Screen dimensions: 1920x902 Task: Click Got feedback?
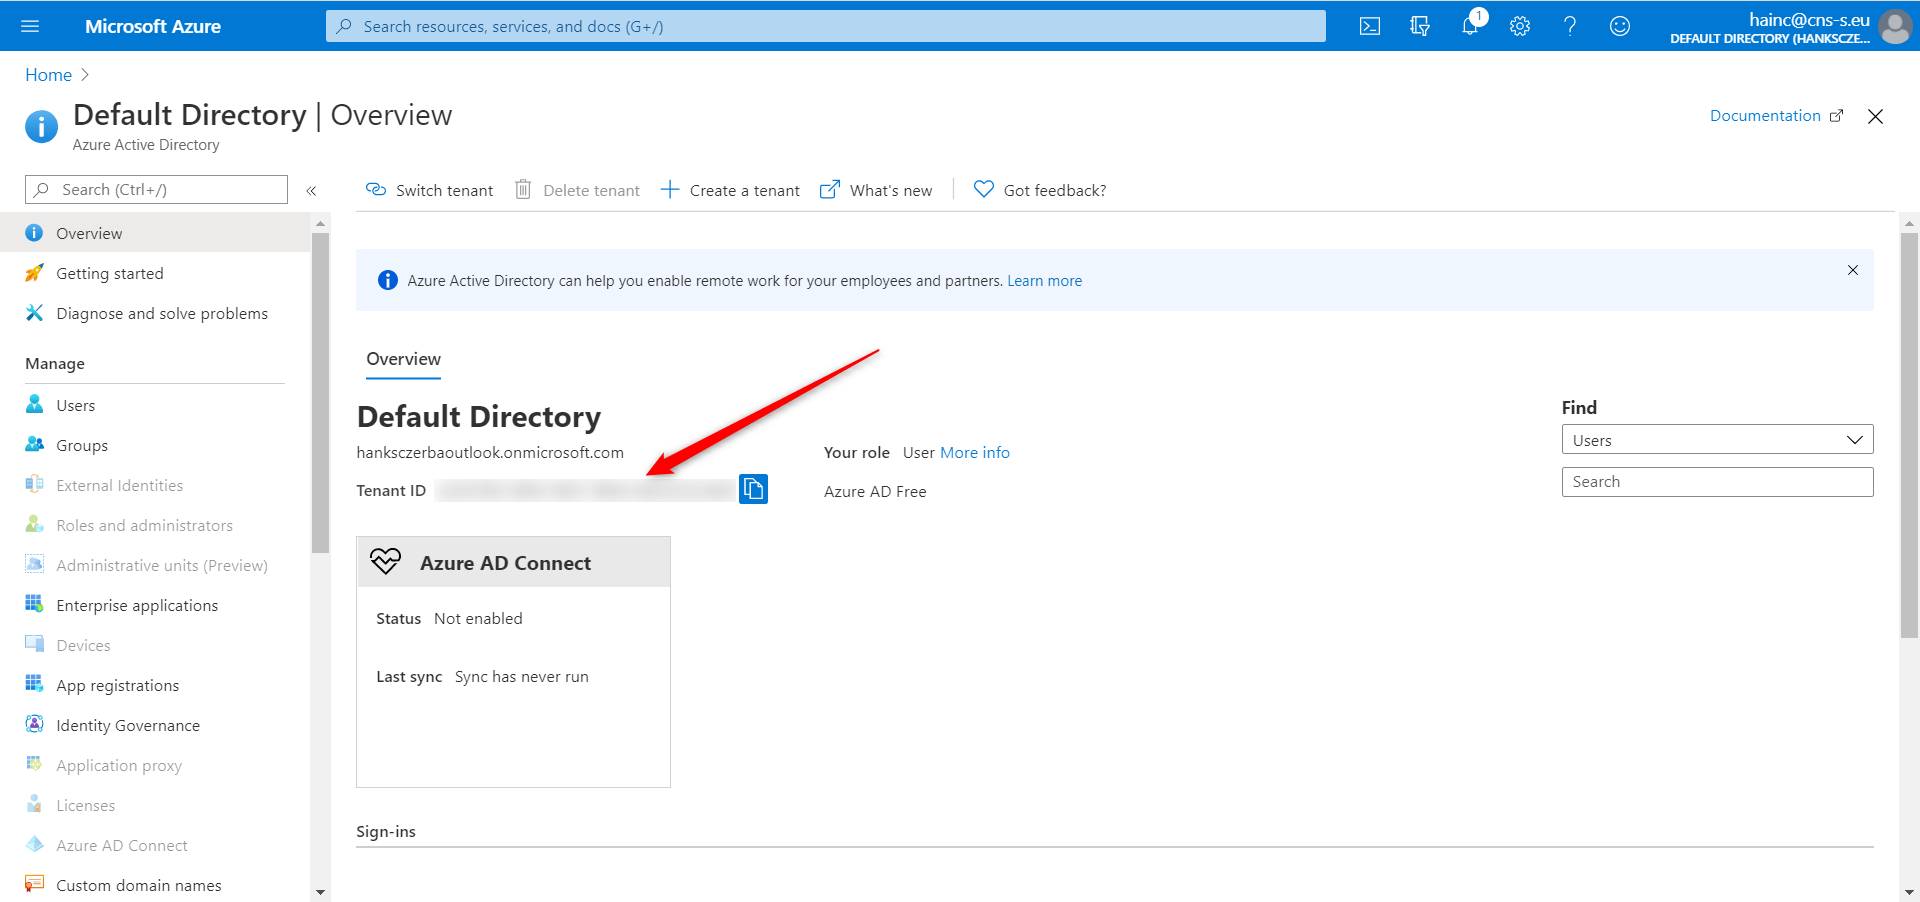click(x=1040, y=190)
